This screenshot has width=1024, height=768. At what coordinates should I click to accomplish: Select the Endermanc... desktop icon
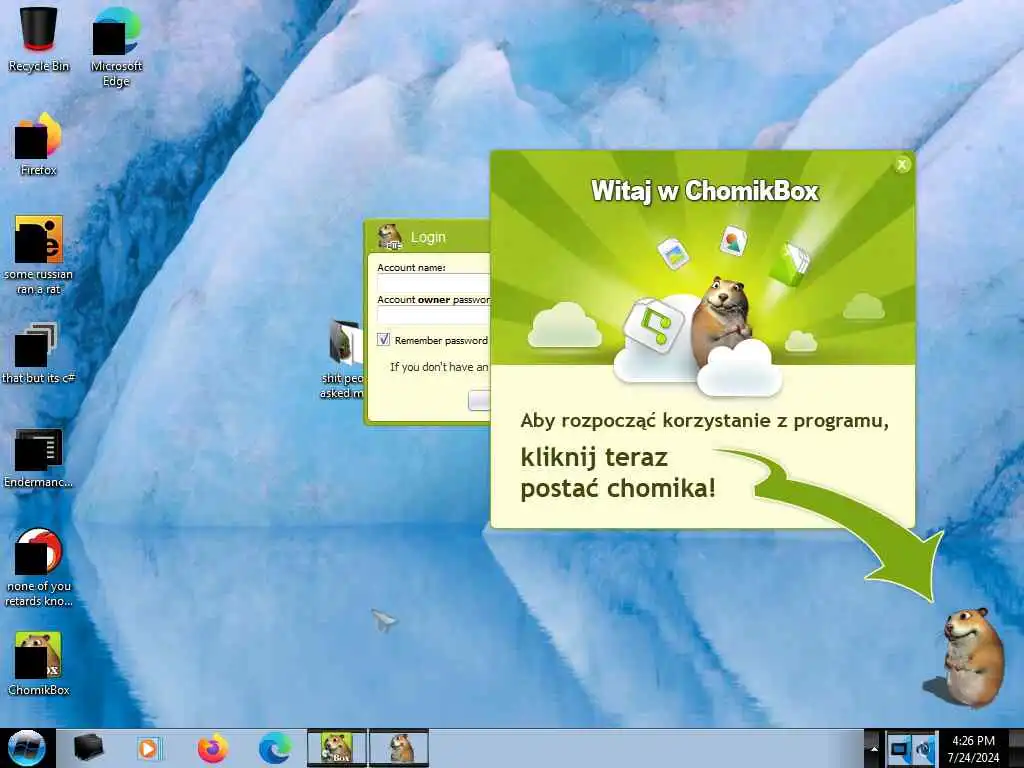click(39, 457)
